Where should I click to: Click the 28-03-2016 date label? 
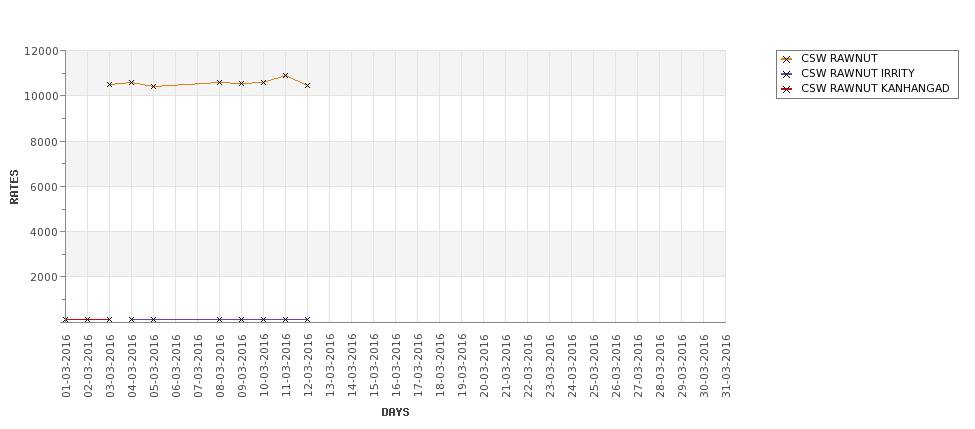[660, 366]
